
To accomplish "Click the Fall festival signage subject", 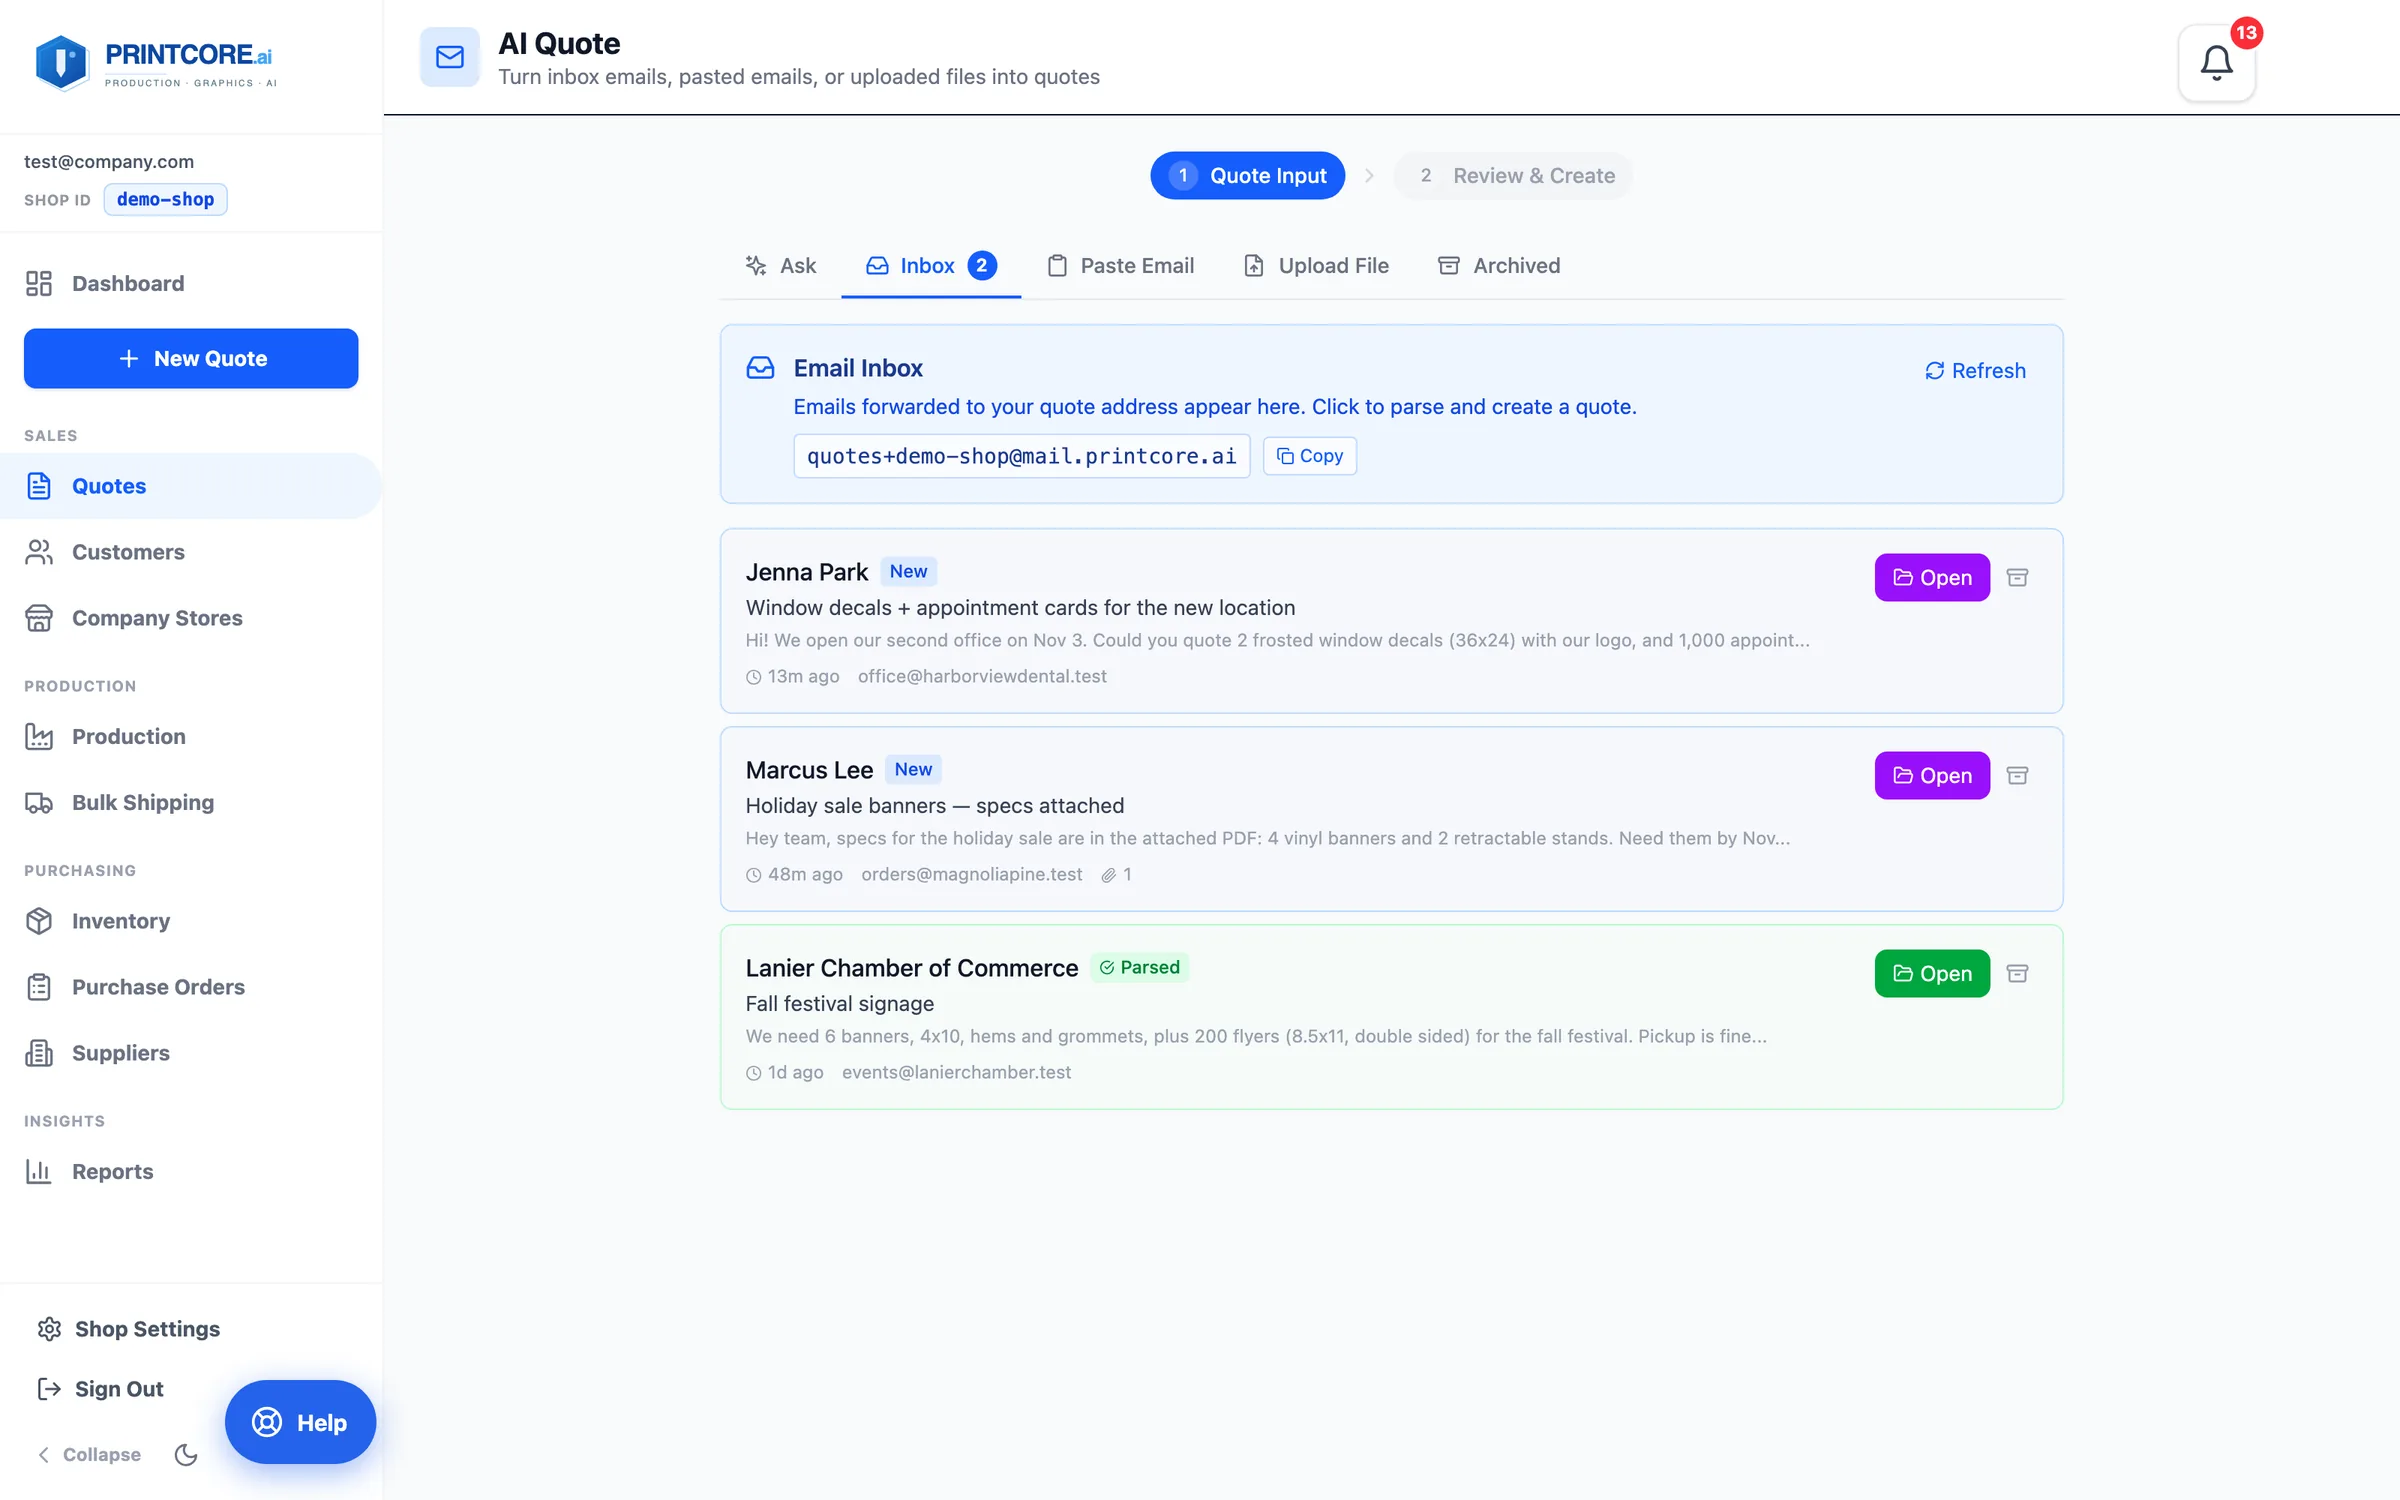I will (840, 1003).
